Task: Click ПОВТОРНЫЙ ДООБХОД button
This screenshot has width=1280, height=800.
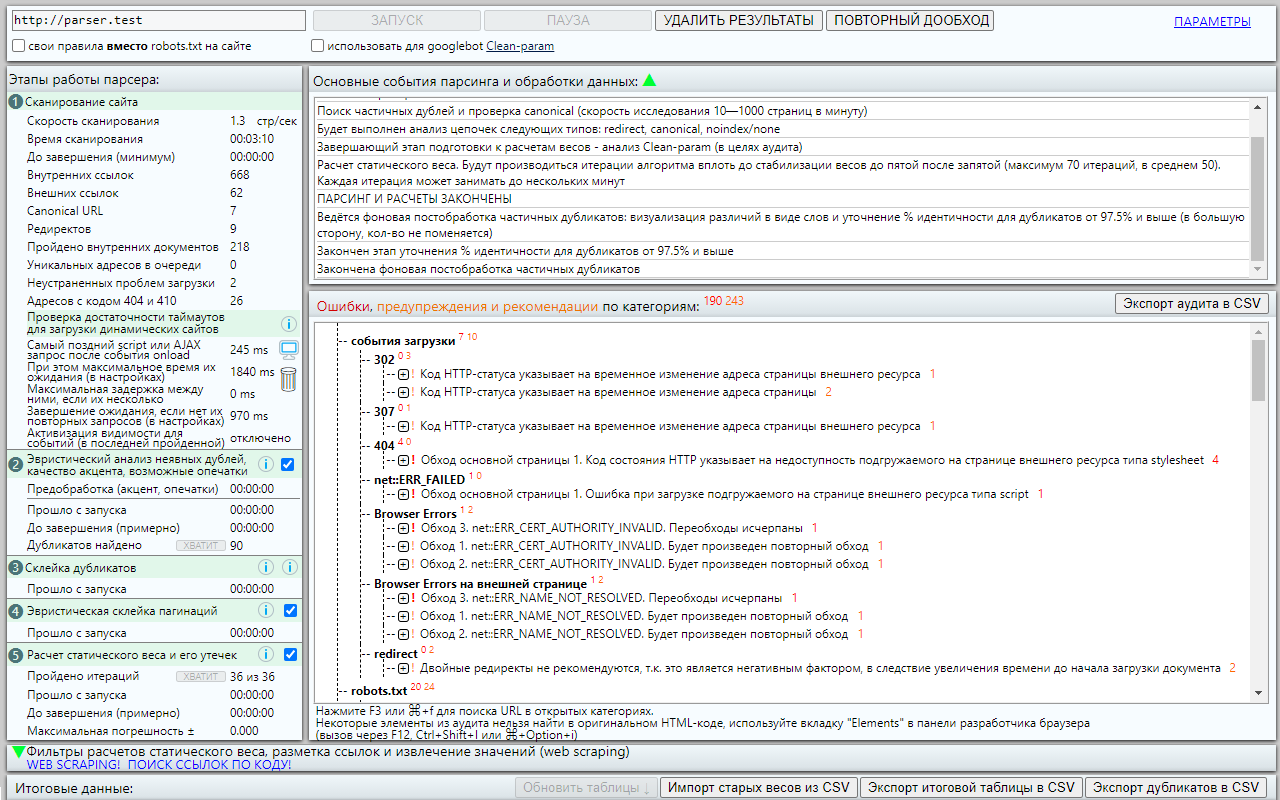Action: click(910, 20)
